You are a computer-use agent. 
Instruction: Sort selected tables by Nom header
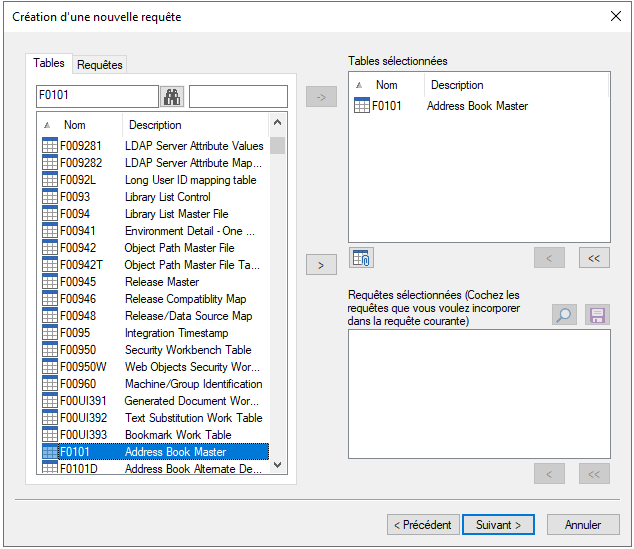(387, 85)
